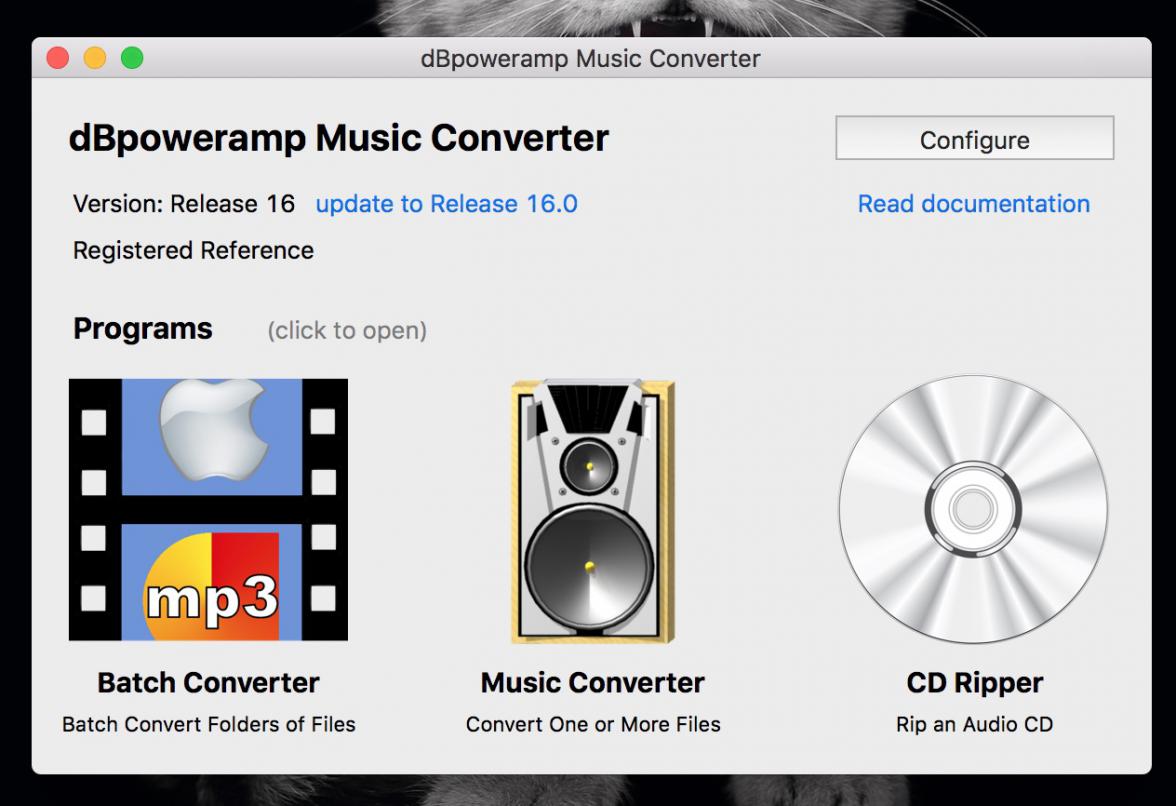Close the window with the red button
This screenshot has width=1176, height=806.
tap(58, 59)
